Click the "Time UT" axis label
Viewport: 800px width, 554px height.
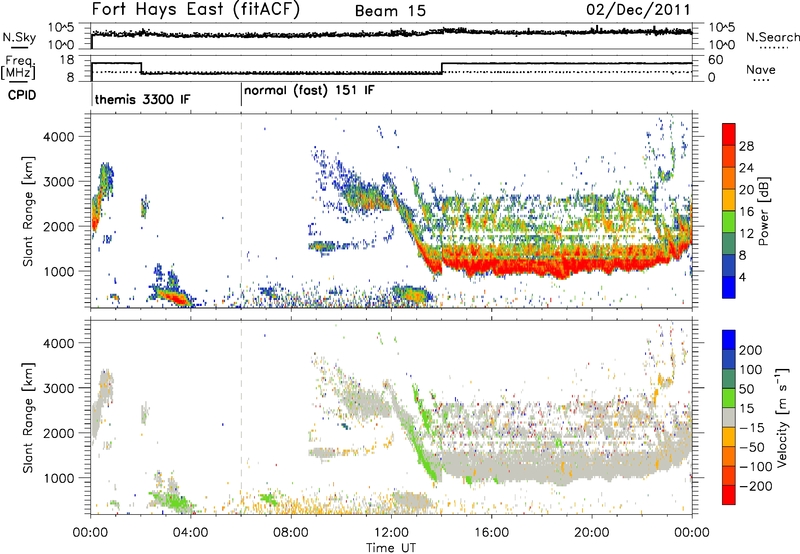point(391,547)
